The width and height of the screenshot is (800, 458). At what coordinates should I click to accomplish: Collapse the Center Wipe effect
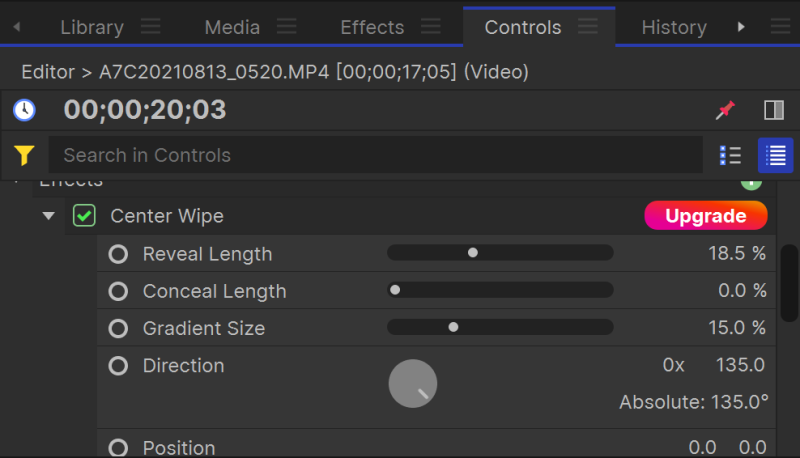pyautogui.click(x=48, y=216)
